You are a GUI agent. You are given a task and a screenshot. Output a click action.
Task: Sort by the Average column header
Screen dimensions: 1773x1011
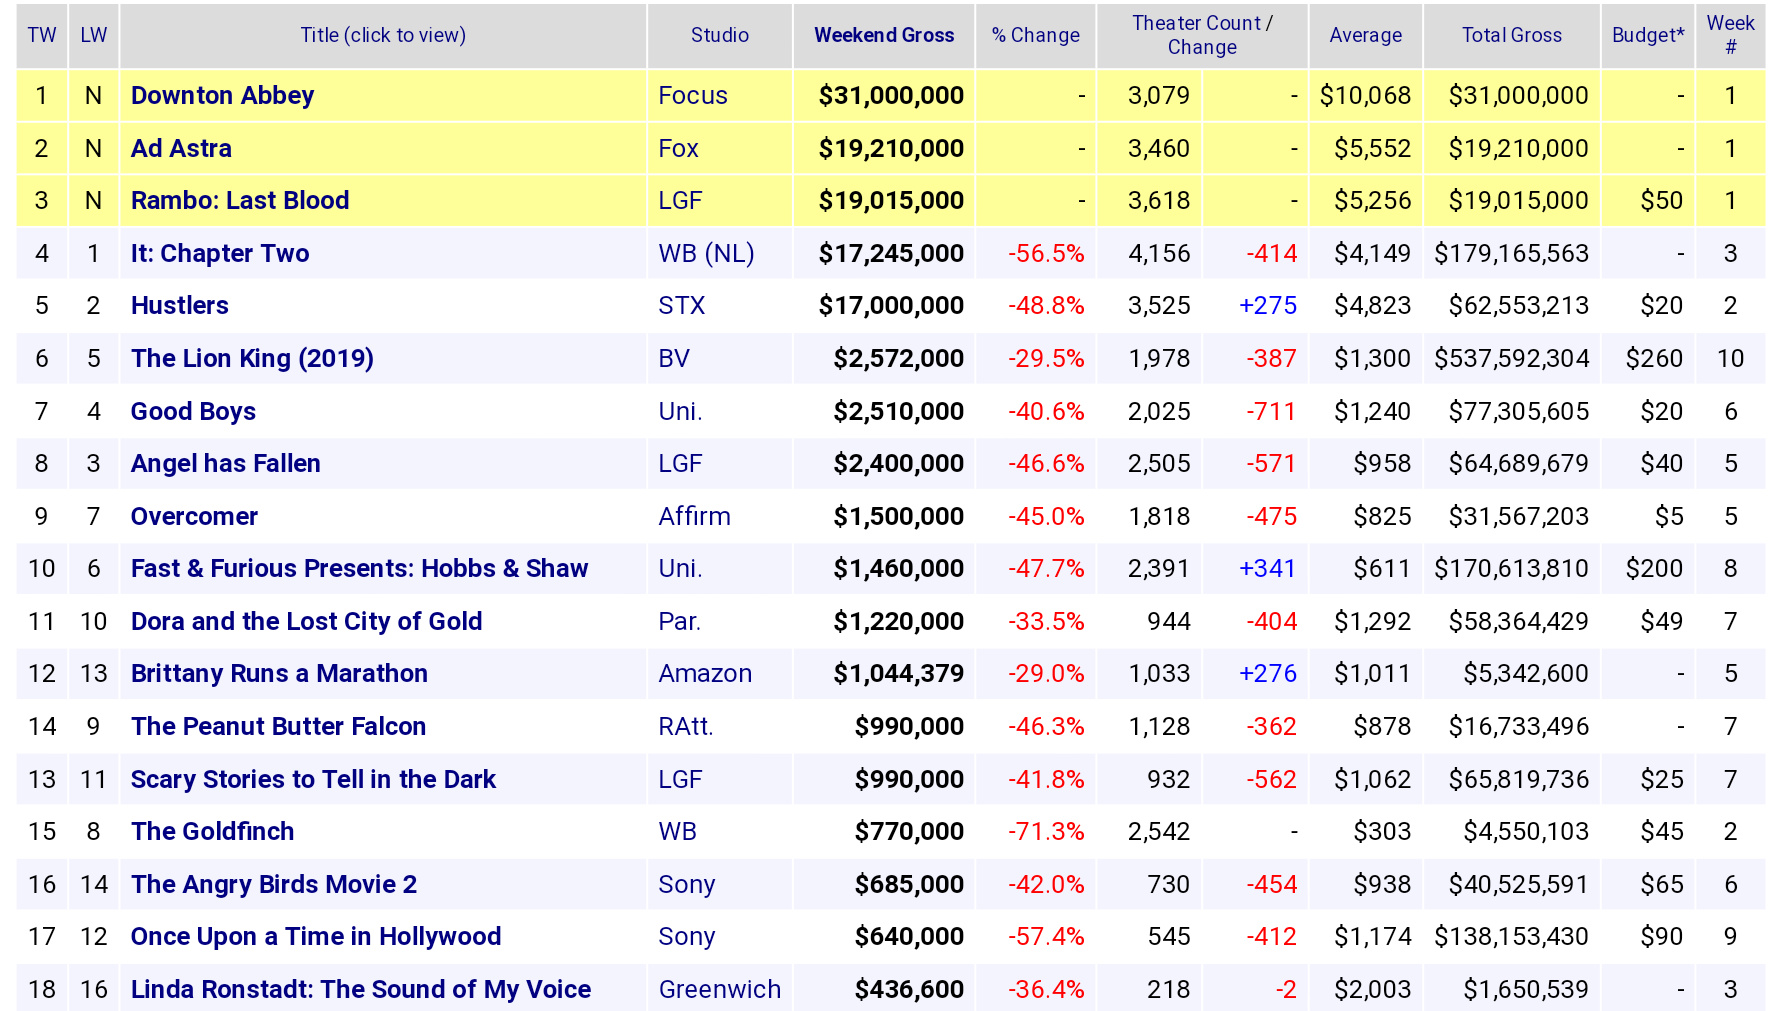tap(1366, 35)
